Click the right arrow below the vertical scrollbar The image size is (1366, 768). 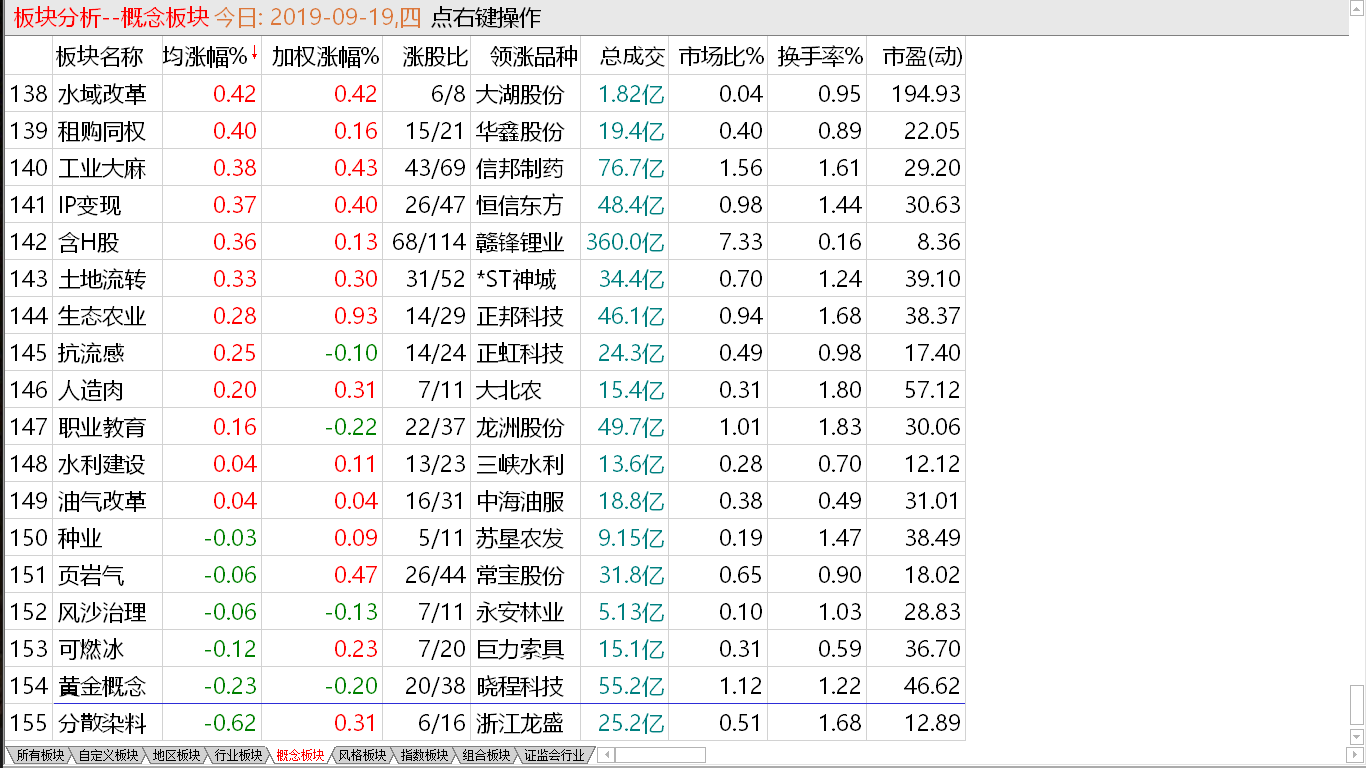[1357, 755]
